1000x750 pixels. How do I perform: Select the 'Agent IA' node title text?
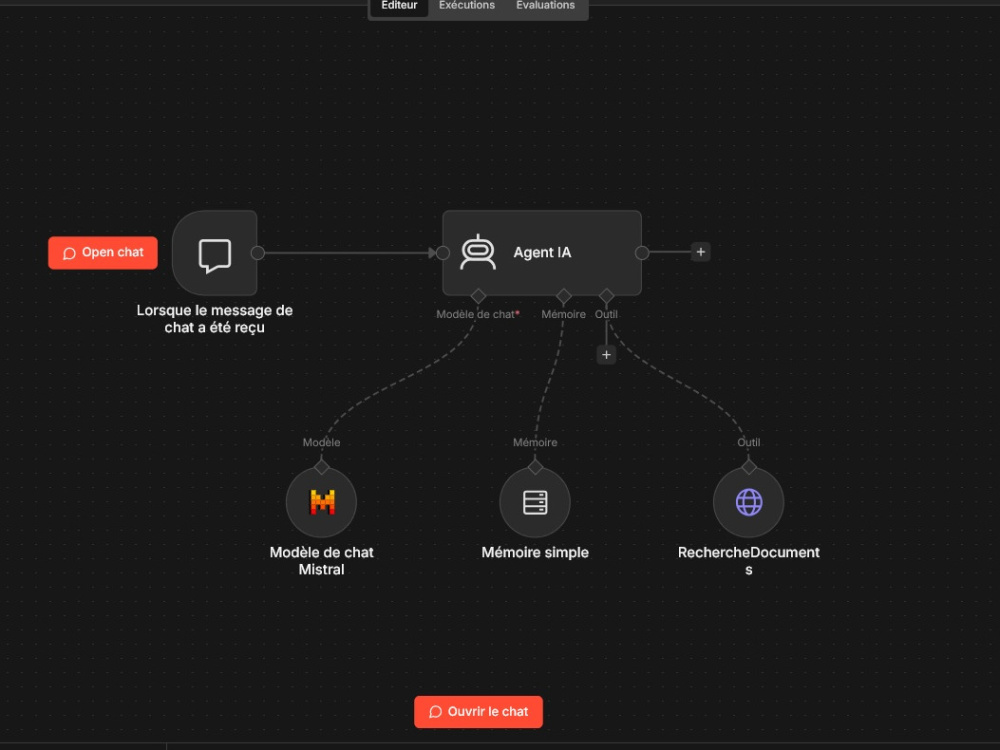[x=542, y=253]
